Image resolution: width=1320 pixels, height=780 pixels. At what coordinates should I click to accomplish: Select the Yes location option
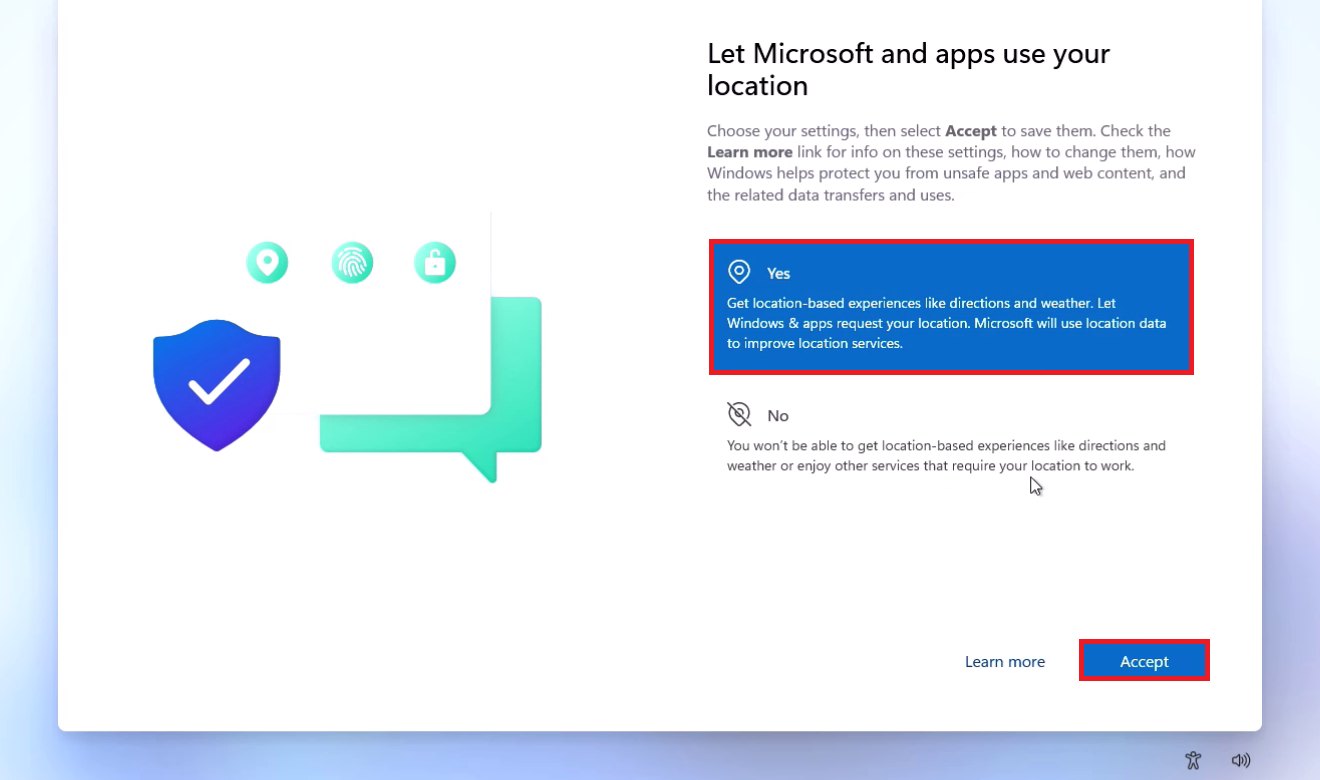point(951,307)
